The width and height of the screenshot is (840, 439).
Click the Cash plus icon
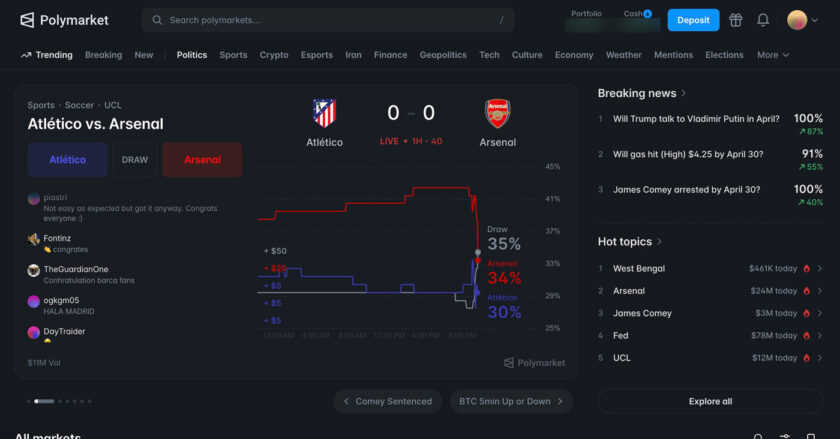point(647,14)
